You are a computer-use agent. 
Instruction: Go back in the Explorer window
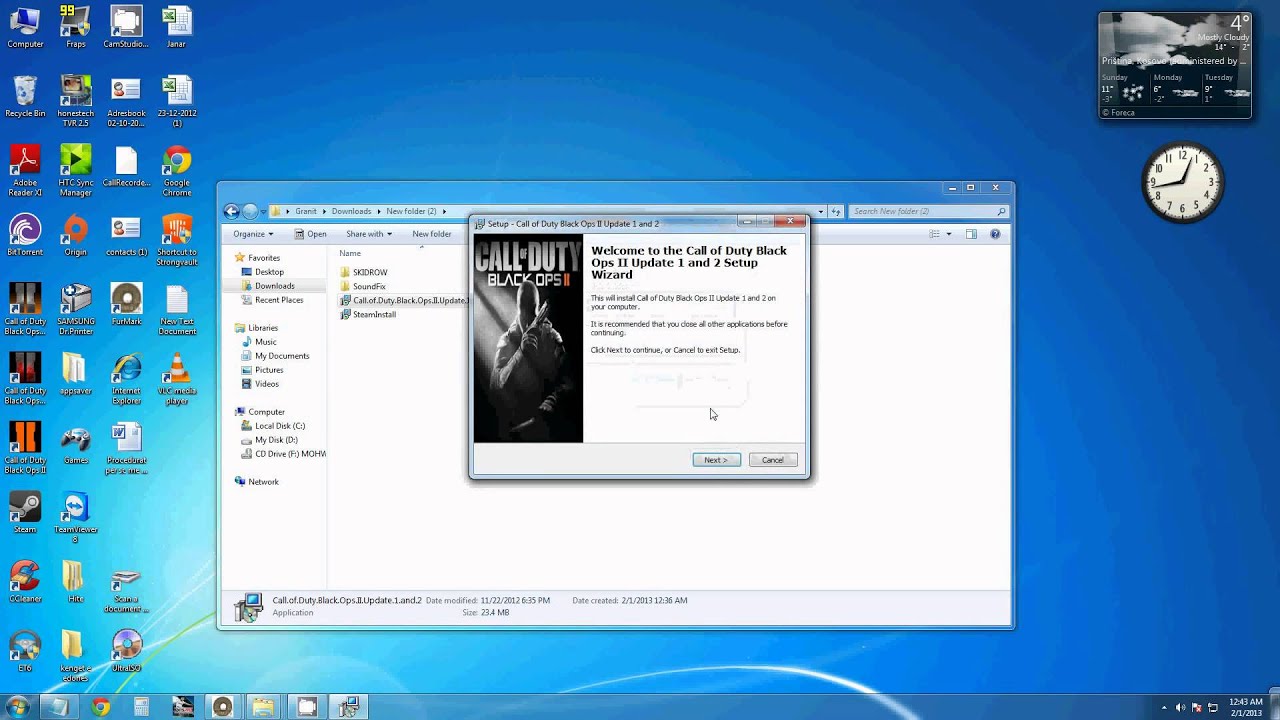[232, 211]
